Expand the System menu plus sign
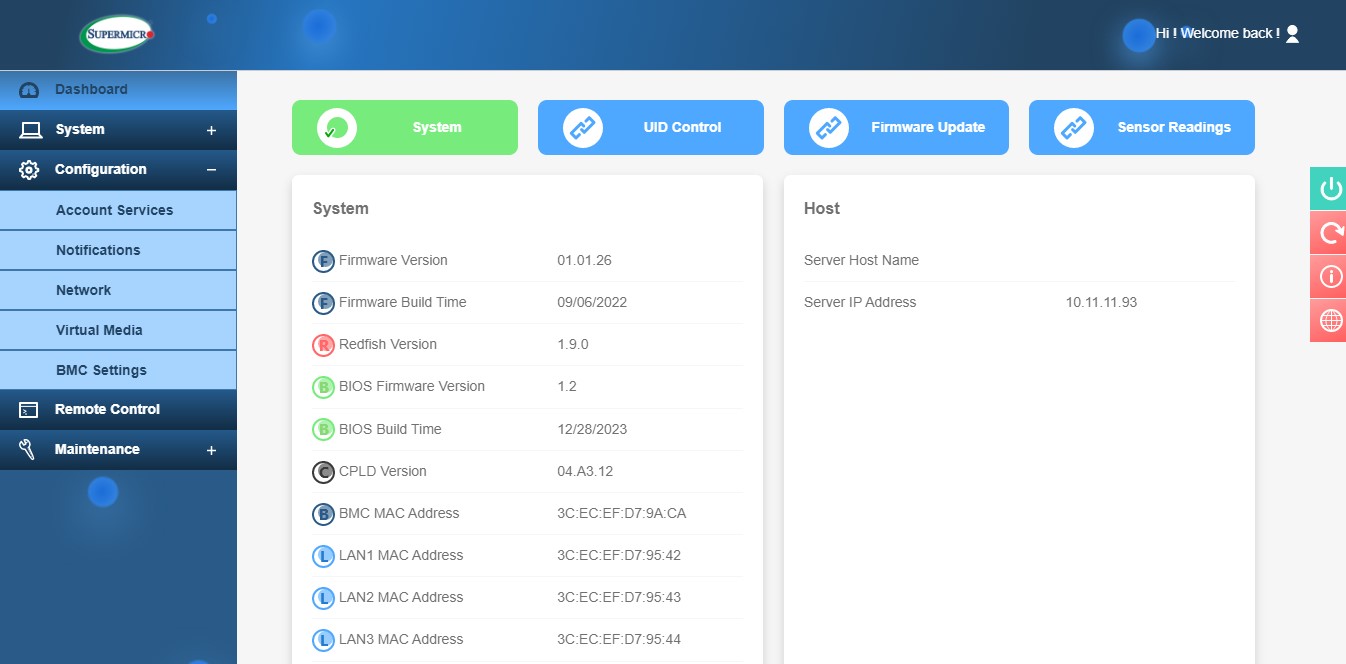 pyautogui.click(x=211, y=131)
